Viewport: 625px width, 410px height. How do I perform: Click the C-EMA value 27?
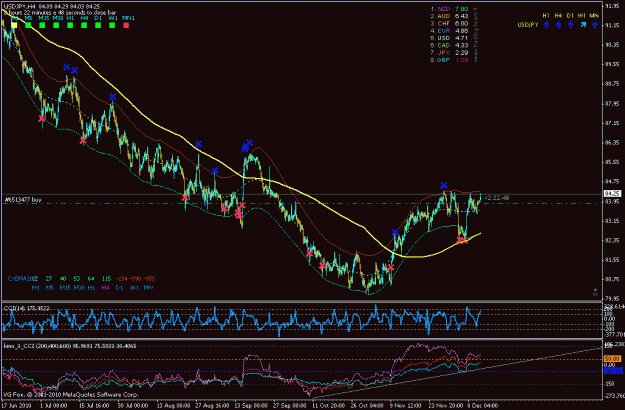point(49,279)
